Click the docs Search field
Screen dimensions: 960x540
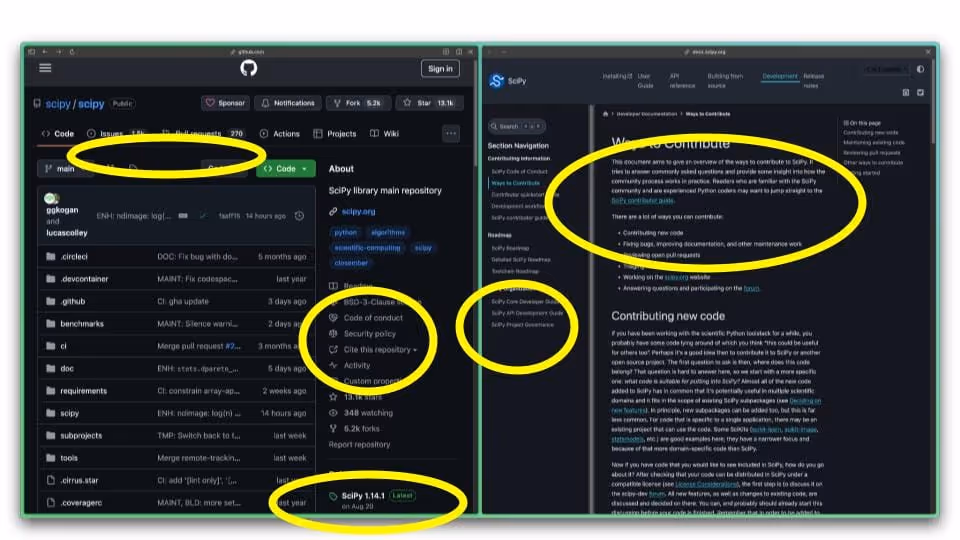pyautogui.click(x=517, y=126)
